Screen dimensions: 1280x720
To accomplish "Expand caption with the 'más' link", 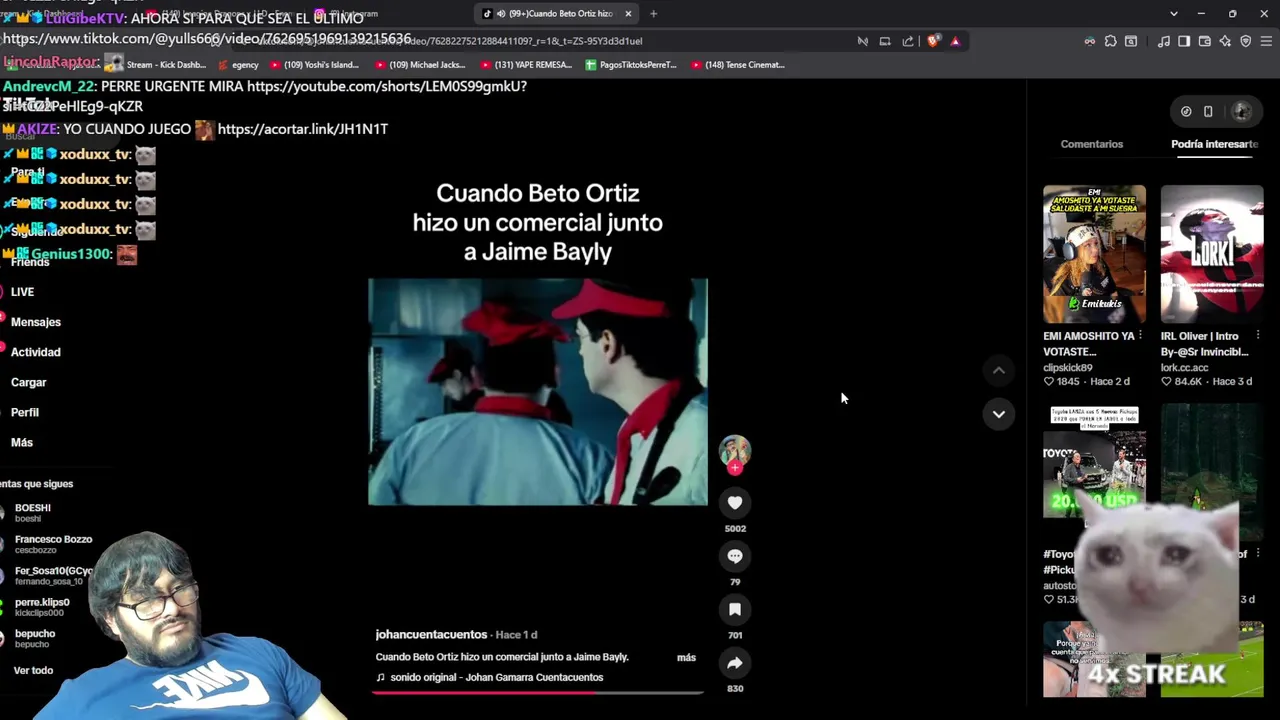I will point(686,657).
